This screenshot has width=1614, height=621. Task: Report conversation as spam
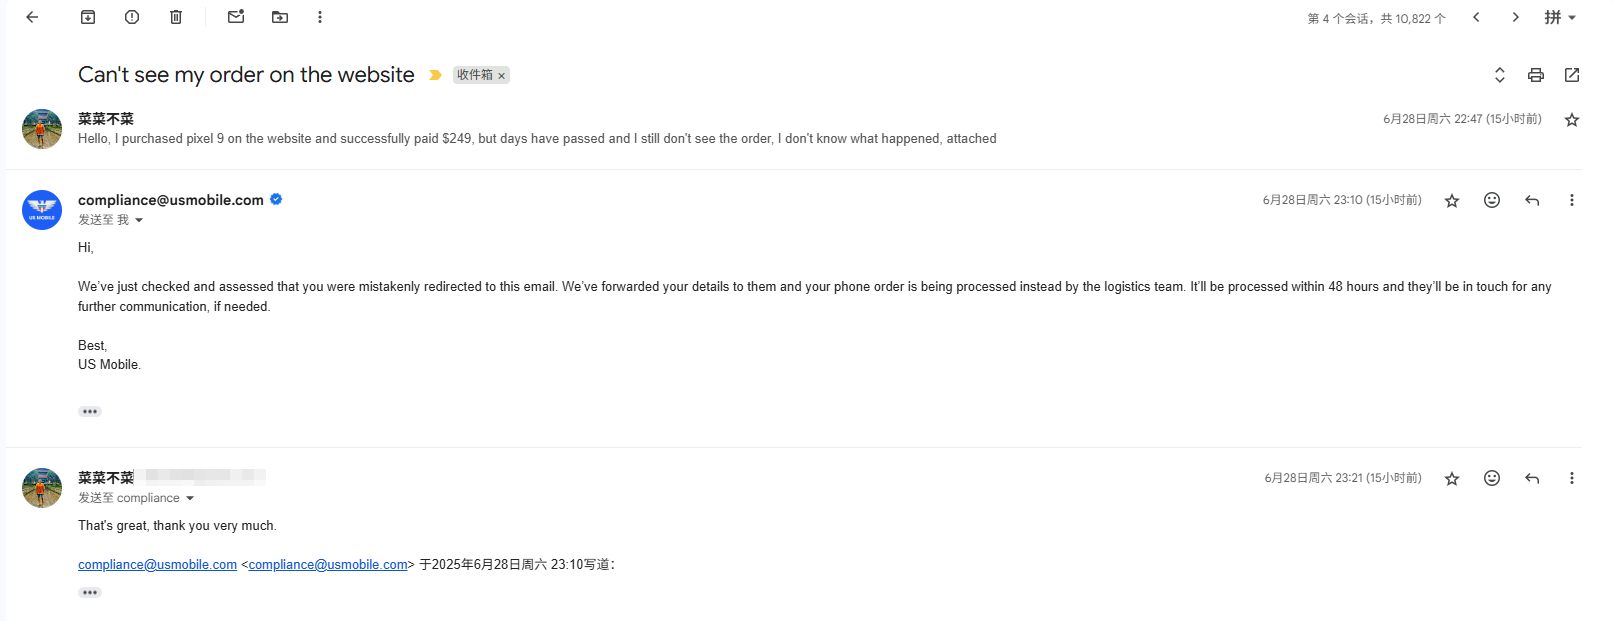coord(132,17)
